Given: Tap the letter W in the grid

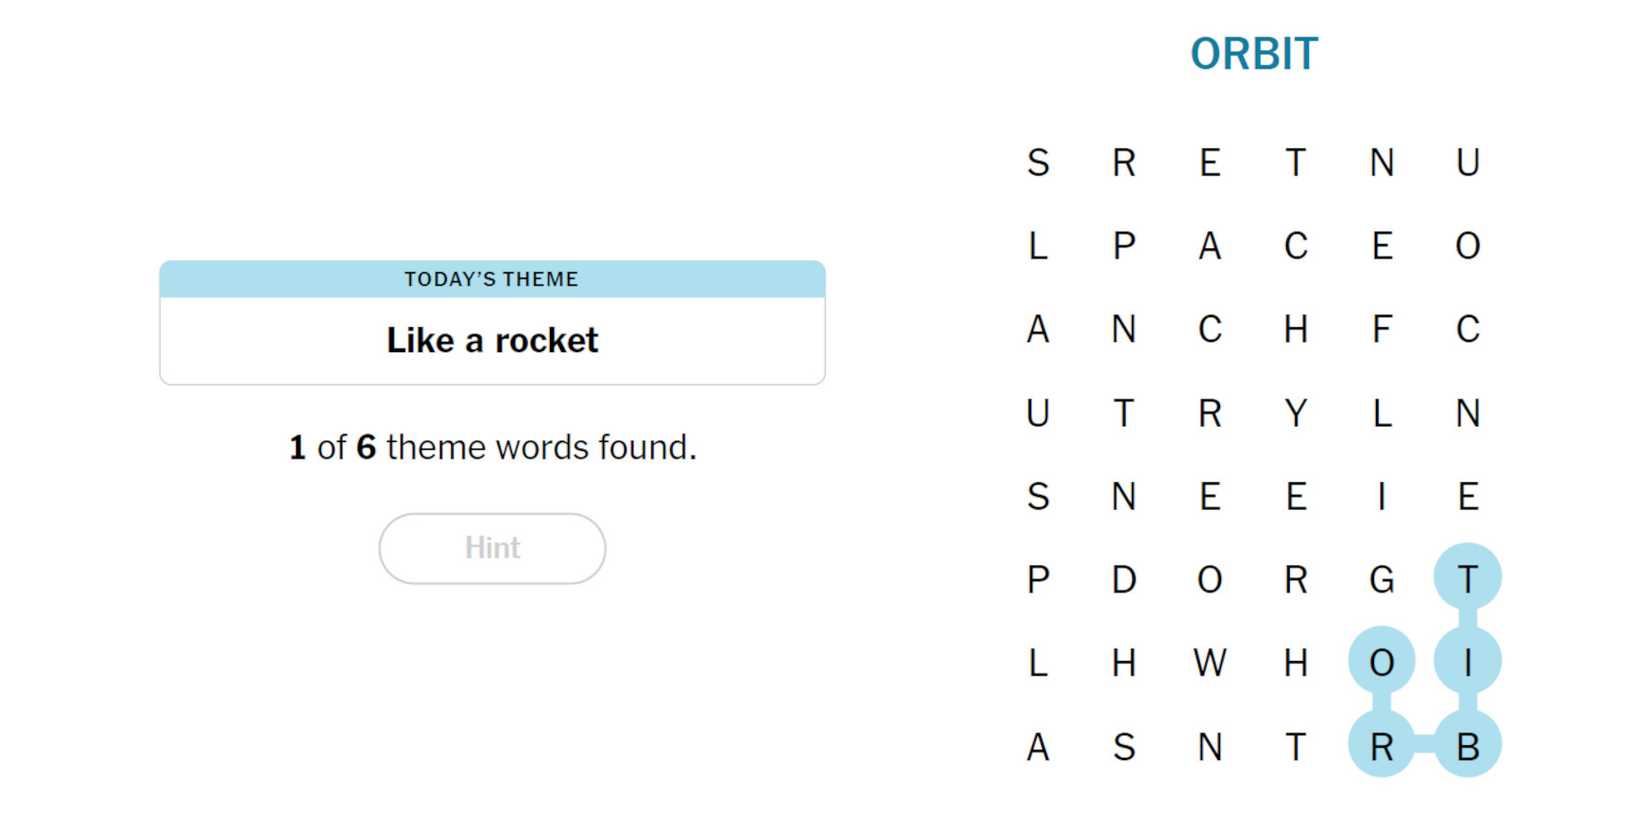Looking at the screenshot, I should [x=1210, y=662].
